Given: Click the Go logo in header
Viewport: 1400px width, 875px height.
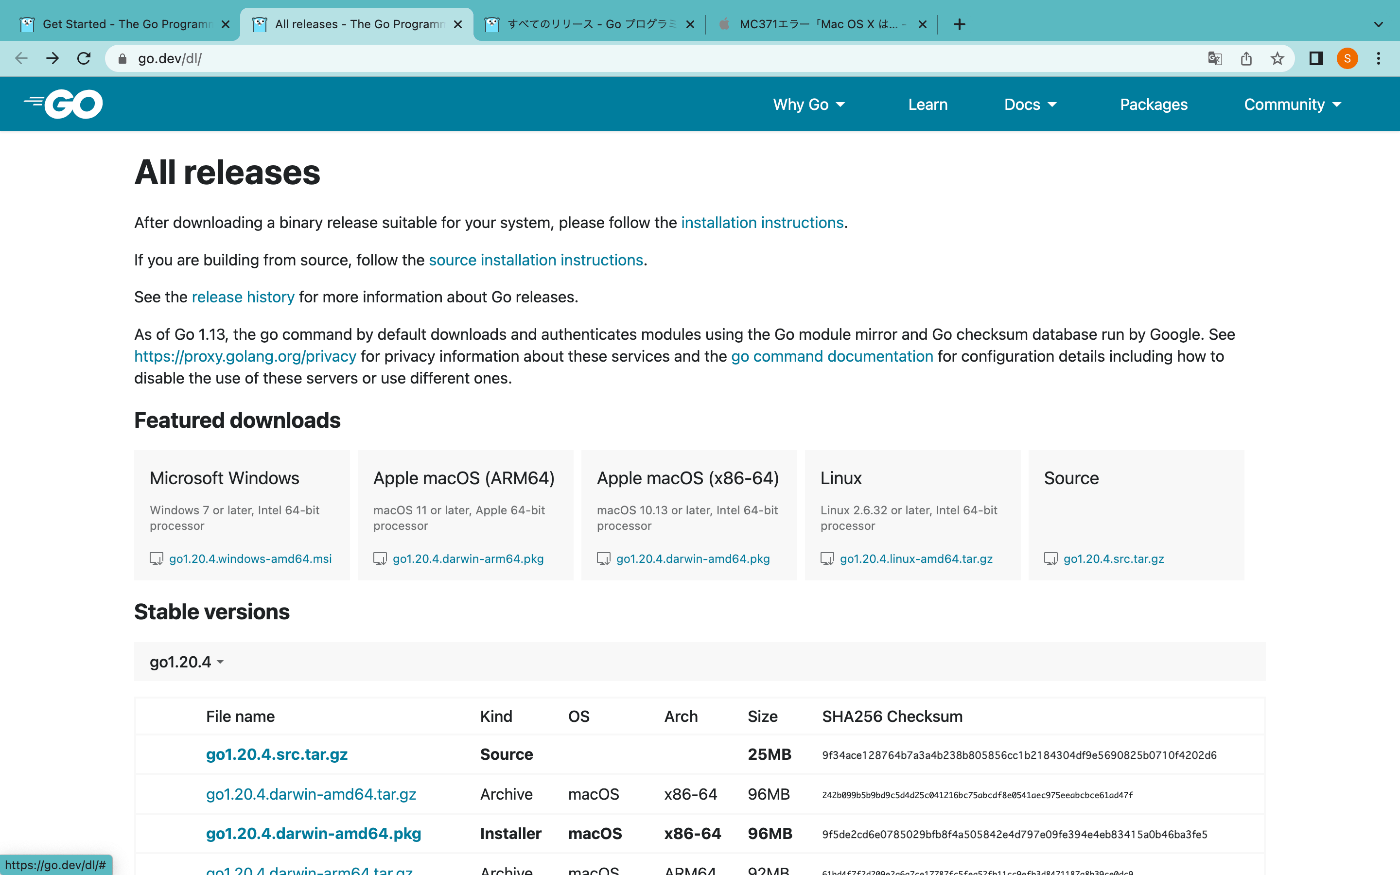Looking at the screenshot, I should pyautogui.click(x=63, y=104).
